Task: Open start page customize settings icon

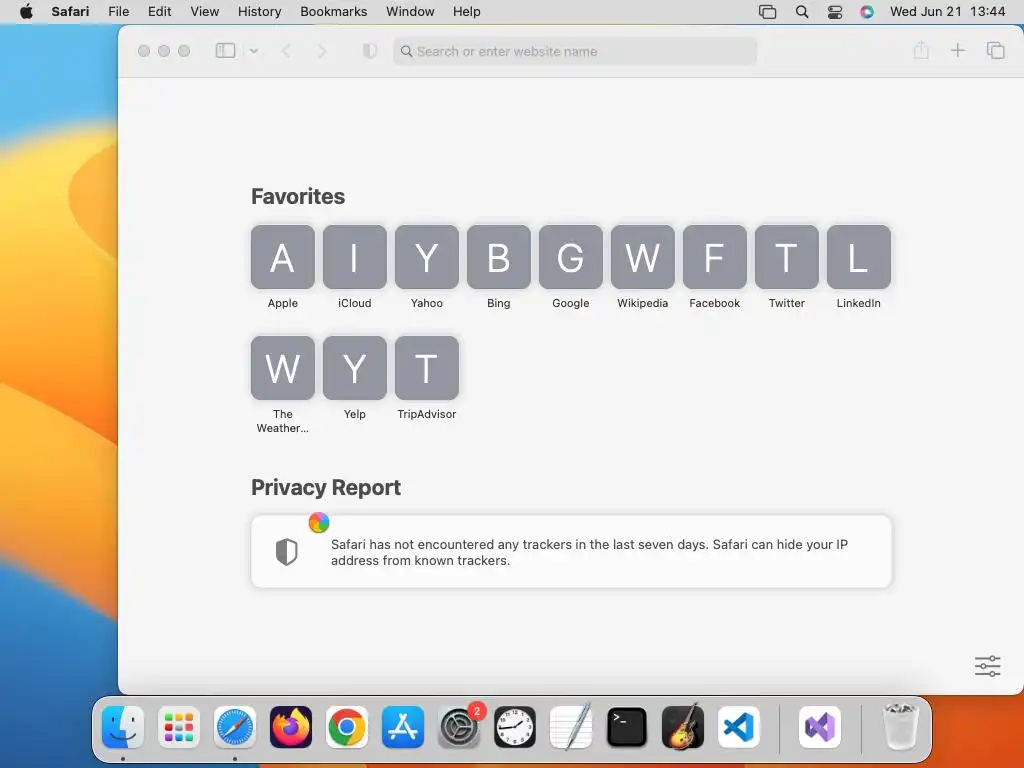Action: click(x=987, y=666)
